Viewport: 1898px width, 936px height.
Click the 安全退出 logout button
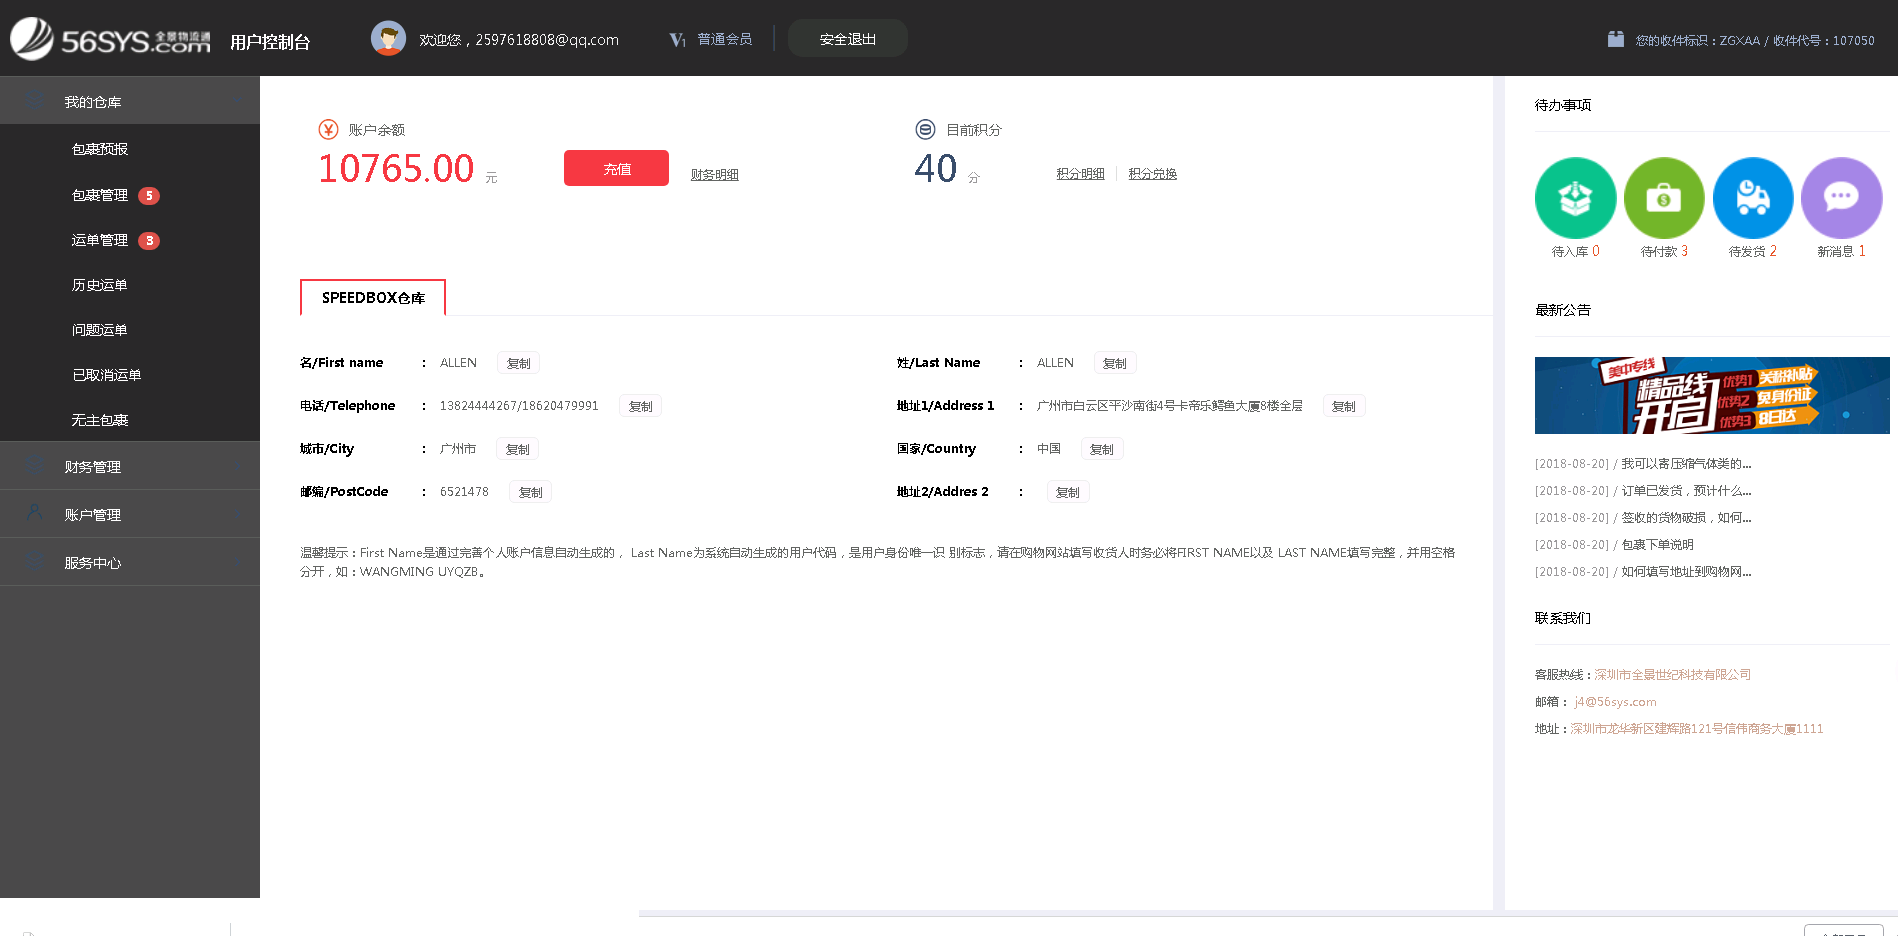(x=847, y=38)
